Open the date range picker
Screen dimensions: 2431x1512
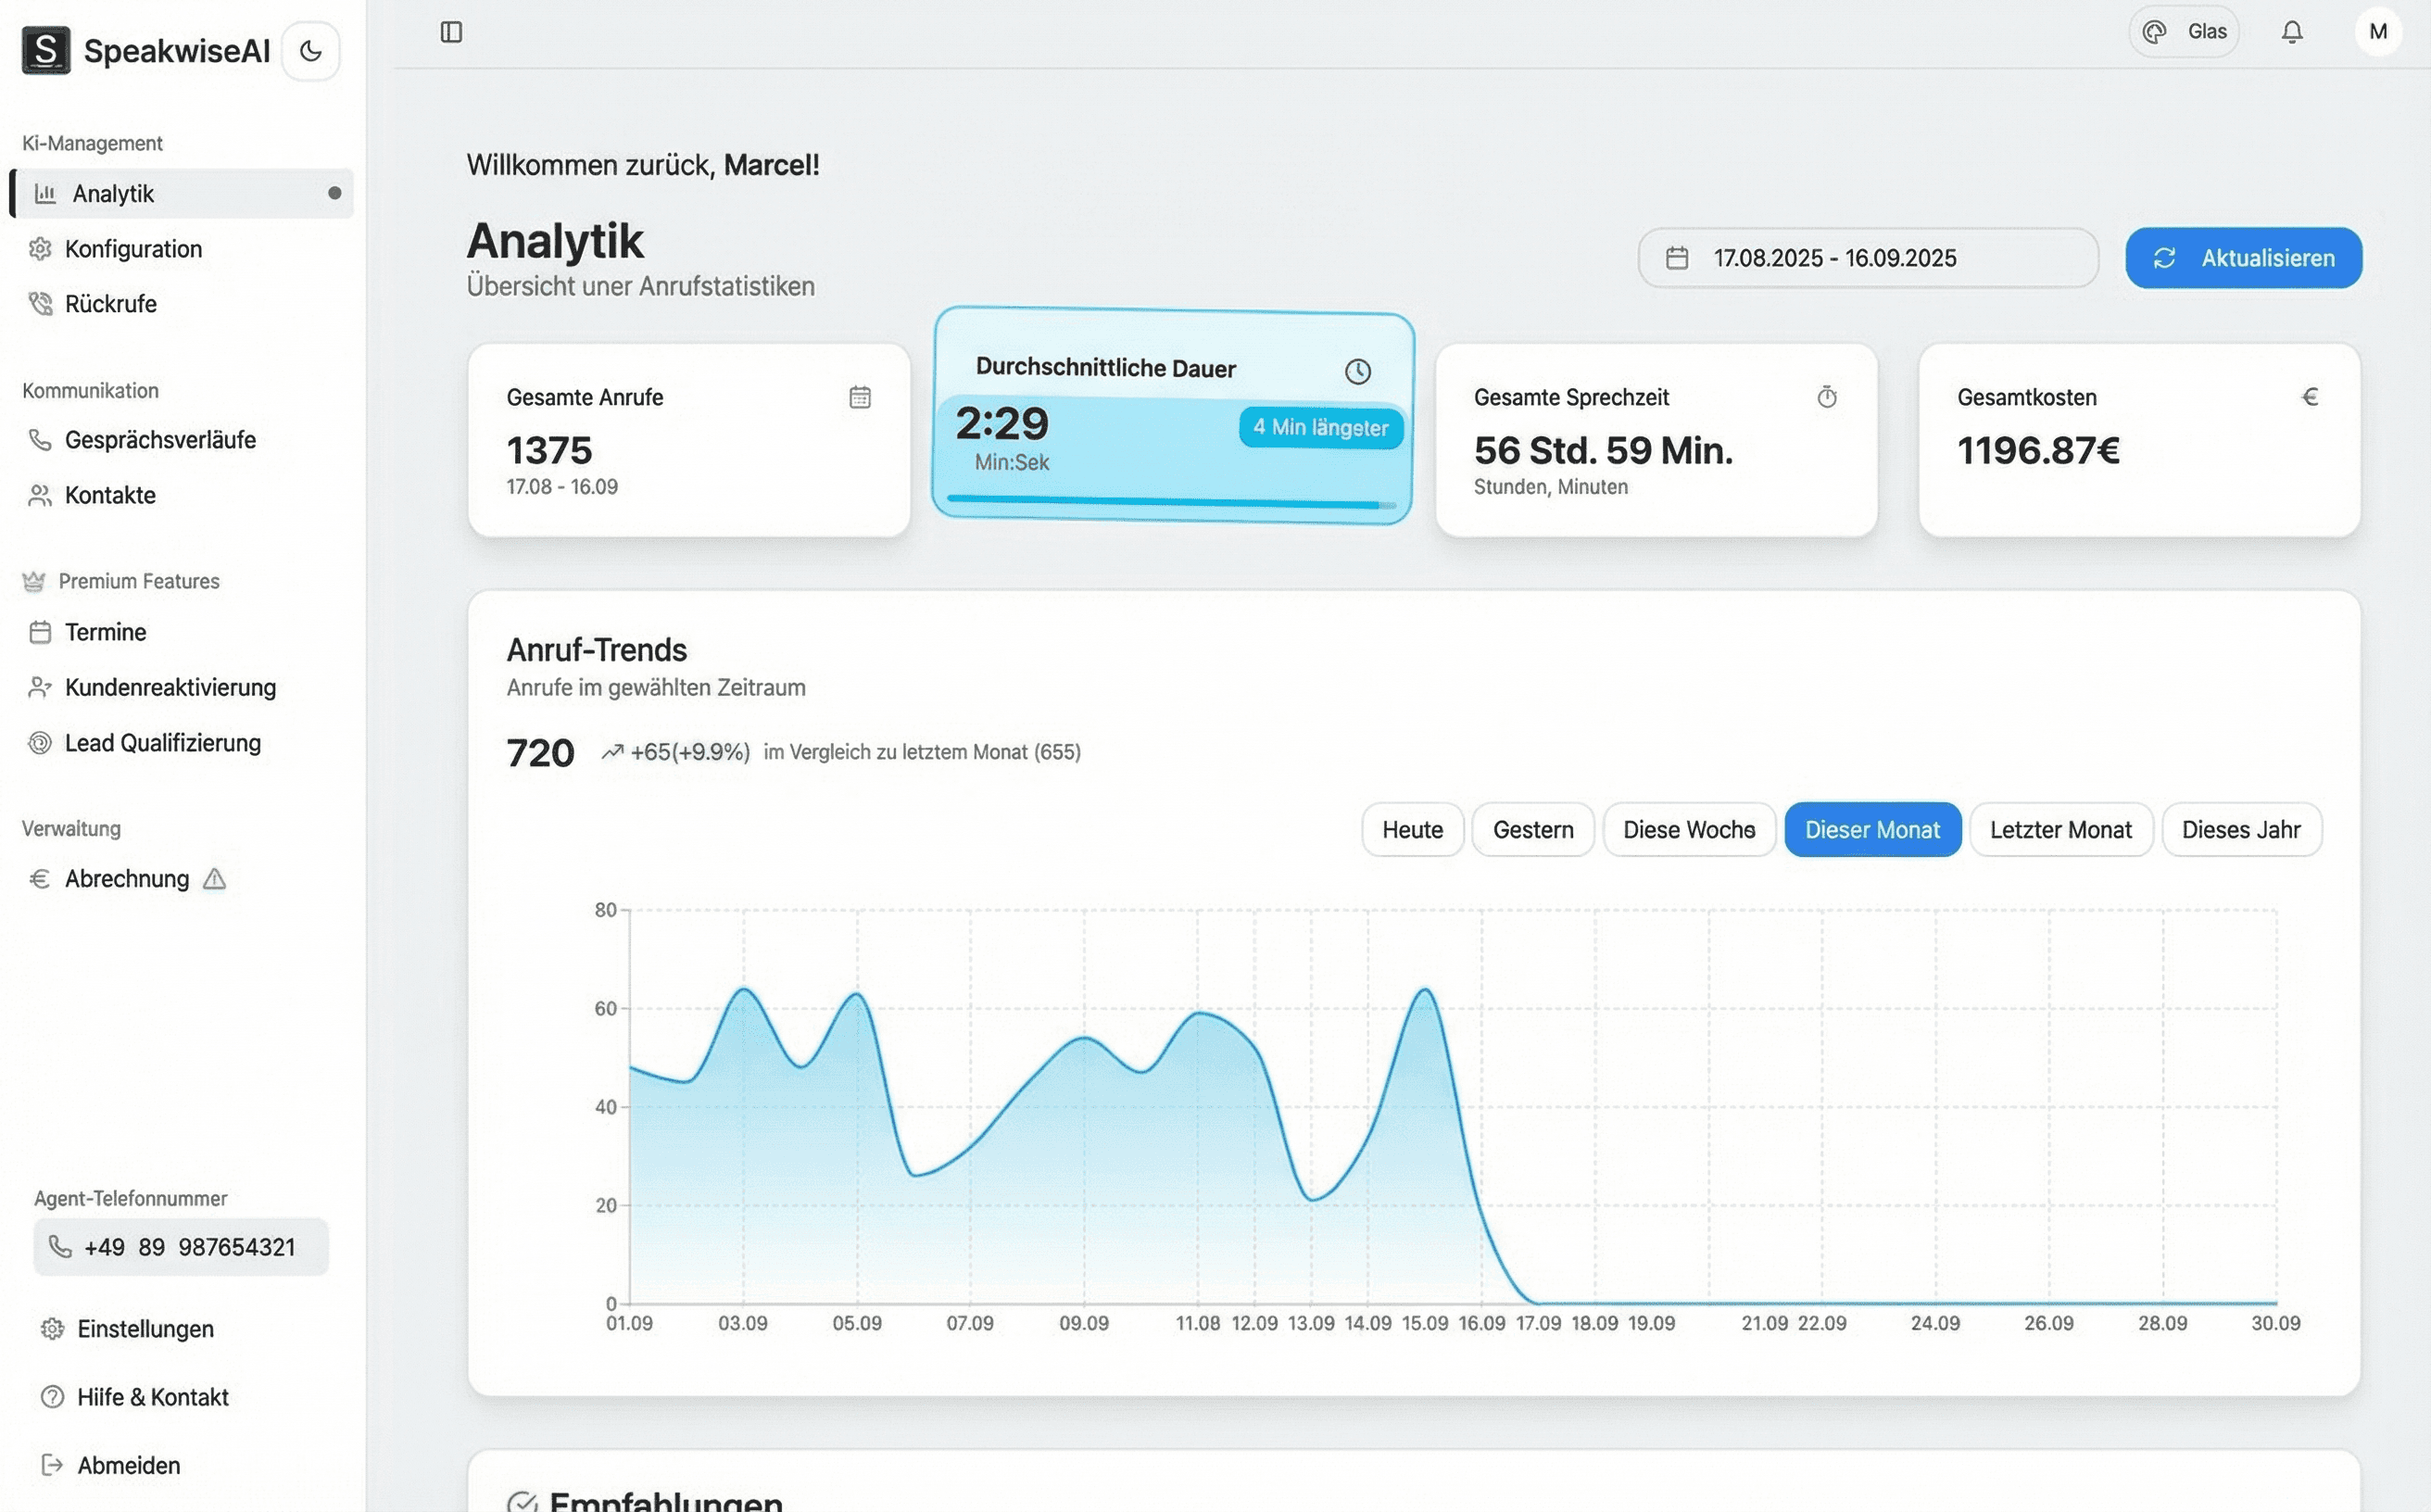pyautogui.click(x=1867, y=258)
